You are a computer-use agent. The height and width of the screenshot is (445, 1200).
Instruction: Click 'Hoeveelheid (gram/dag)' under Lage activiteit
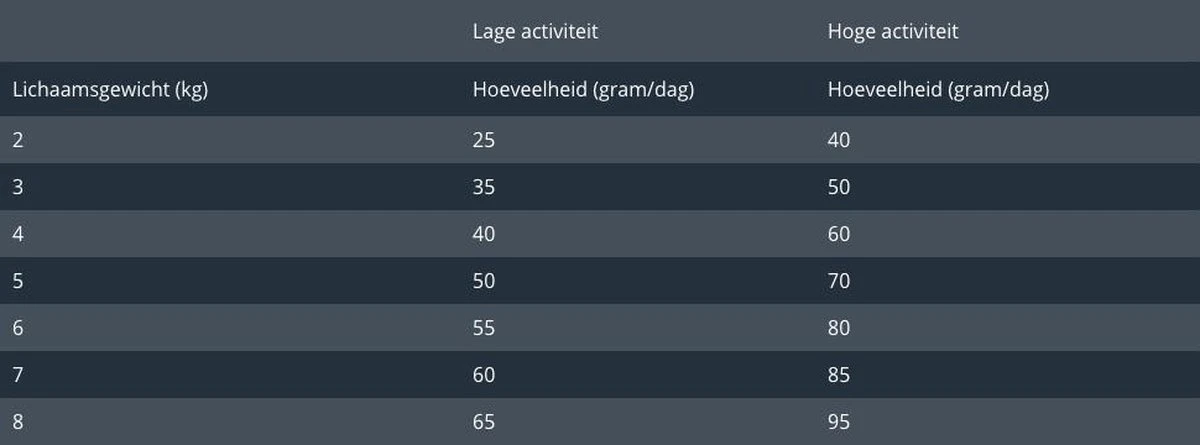(583, 90)
